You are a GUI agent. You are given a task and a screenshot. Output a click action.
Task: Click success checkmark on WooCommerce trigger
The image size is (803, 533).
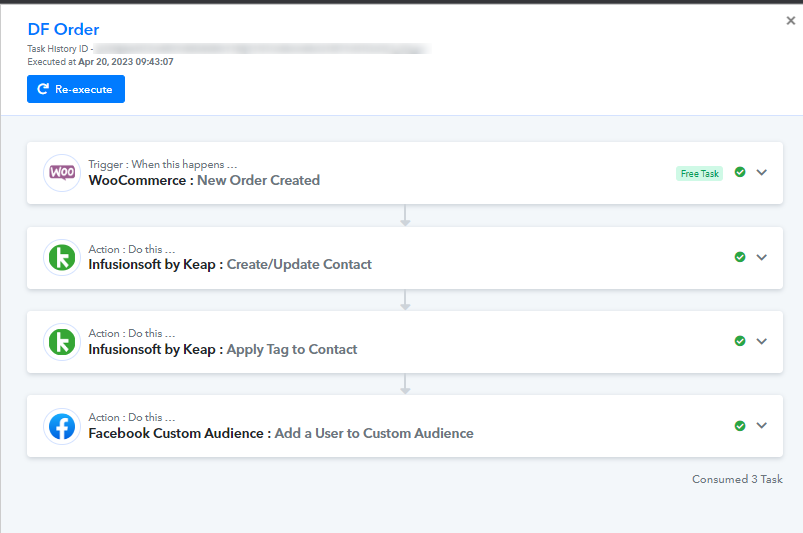click(x=740, y=172)
